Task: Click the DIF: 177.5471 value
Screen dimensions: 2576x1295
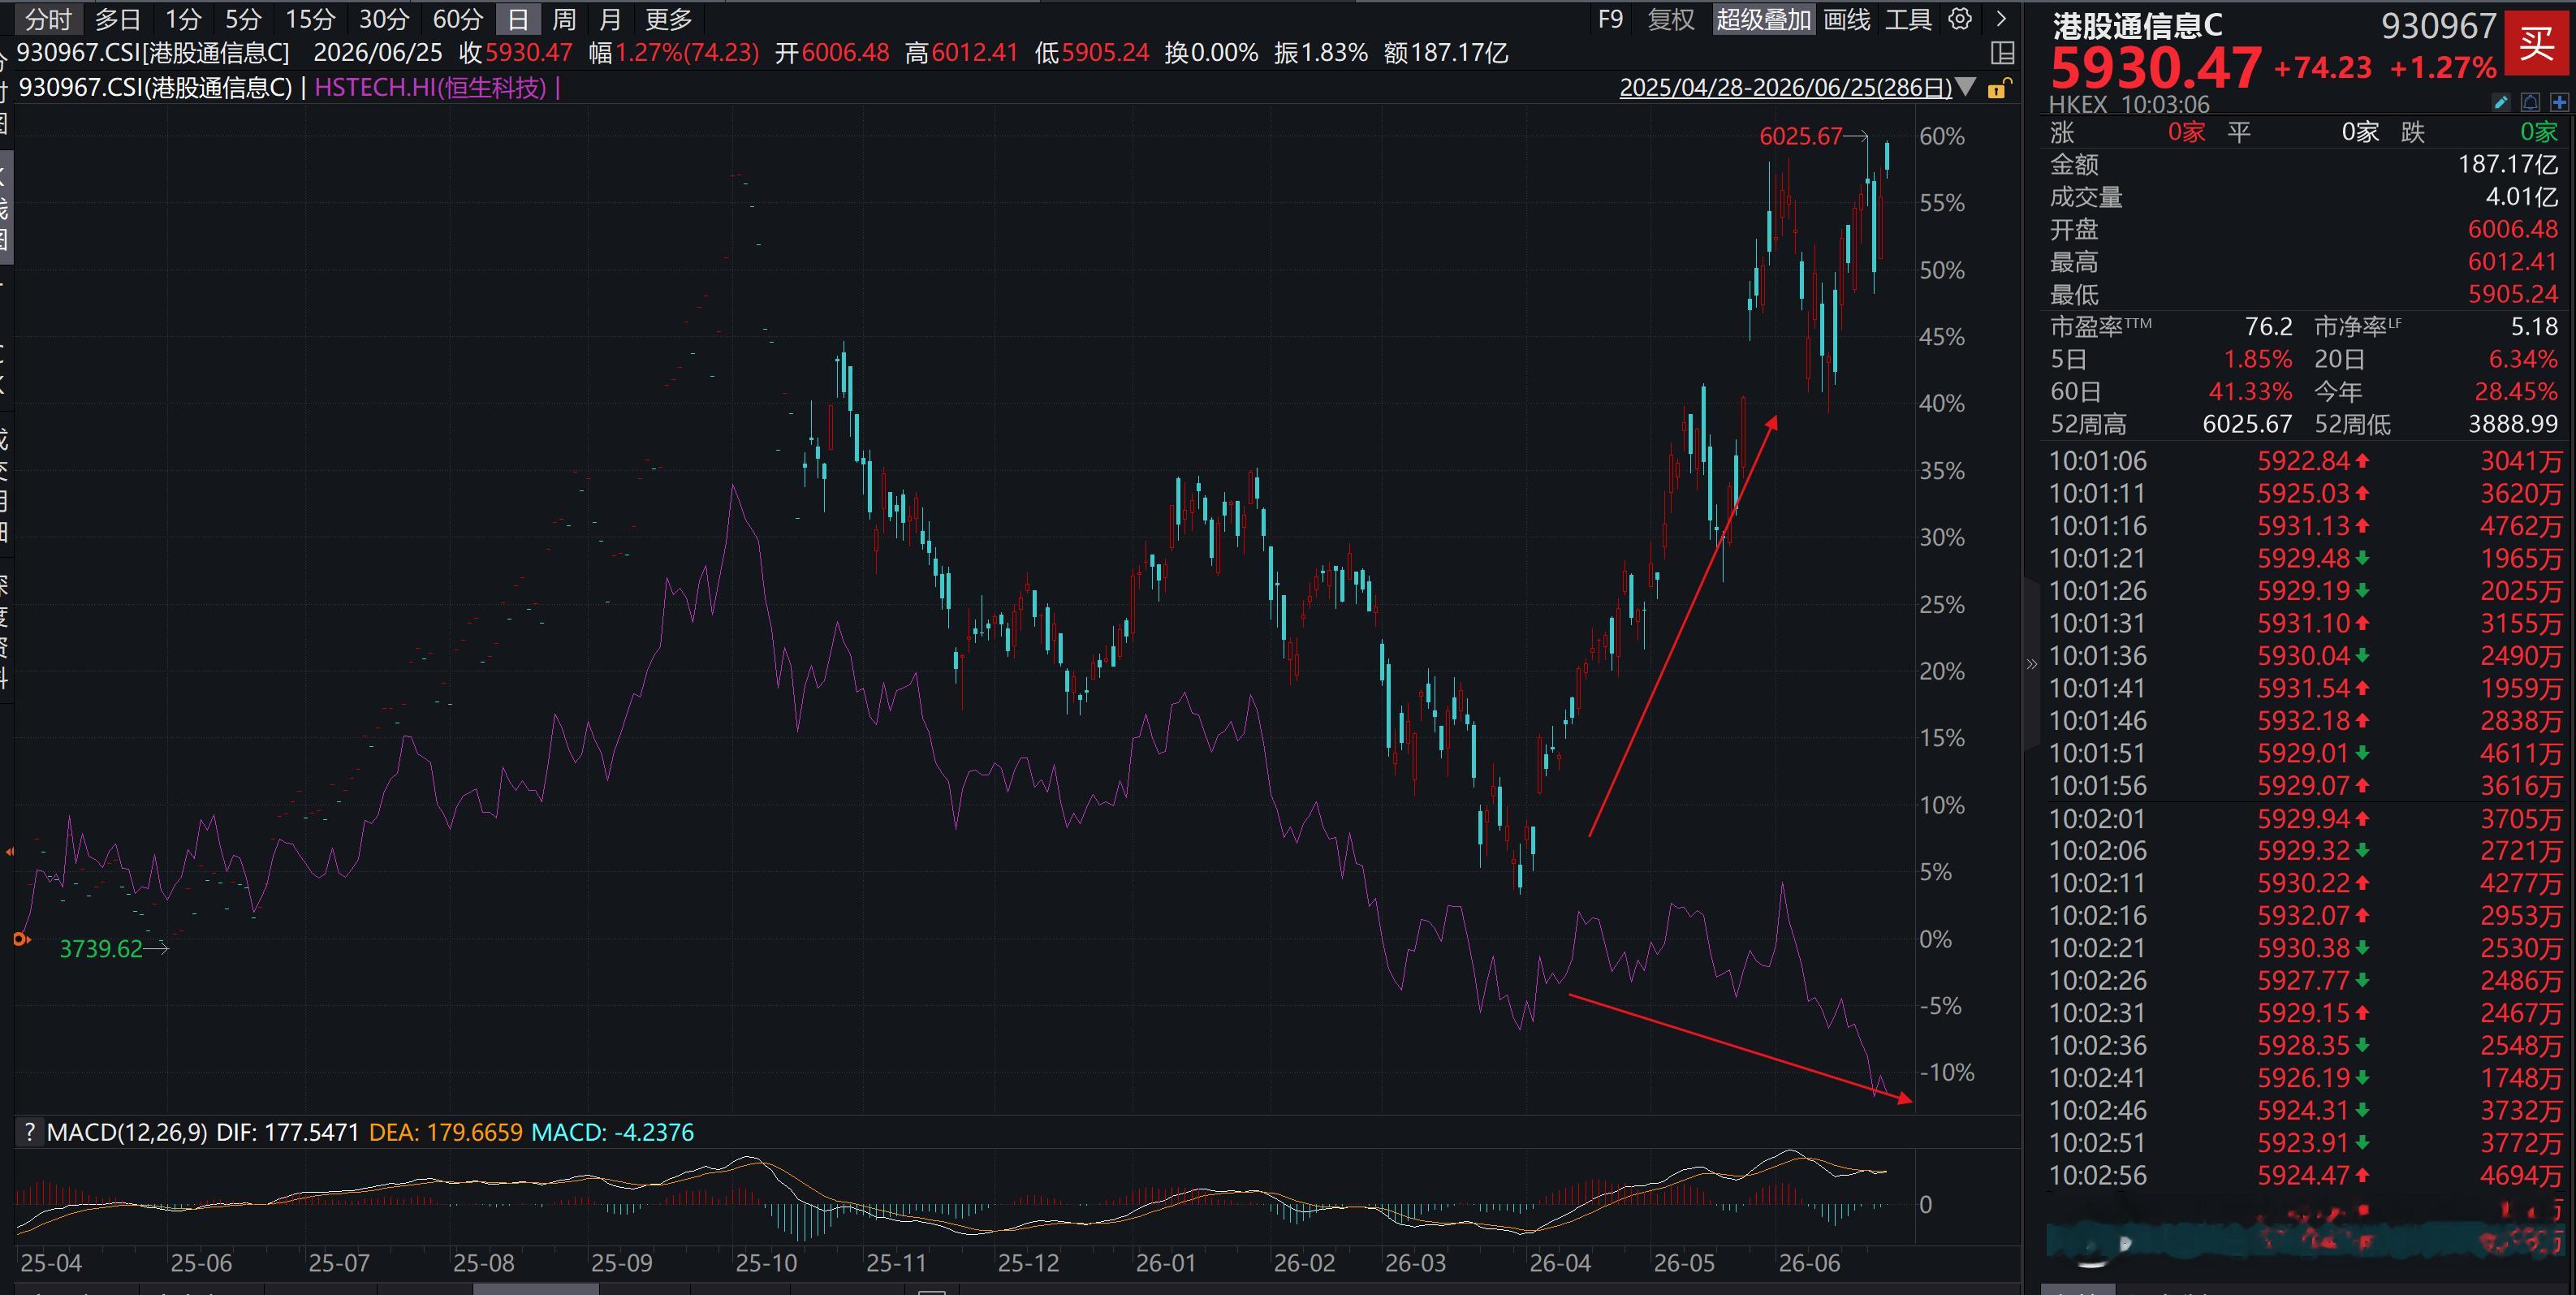Action: point(287,1132)
